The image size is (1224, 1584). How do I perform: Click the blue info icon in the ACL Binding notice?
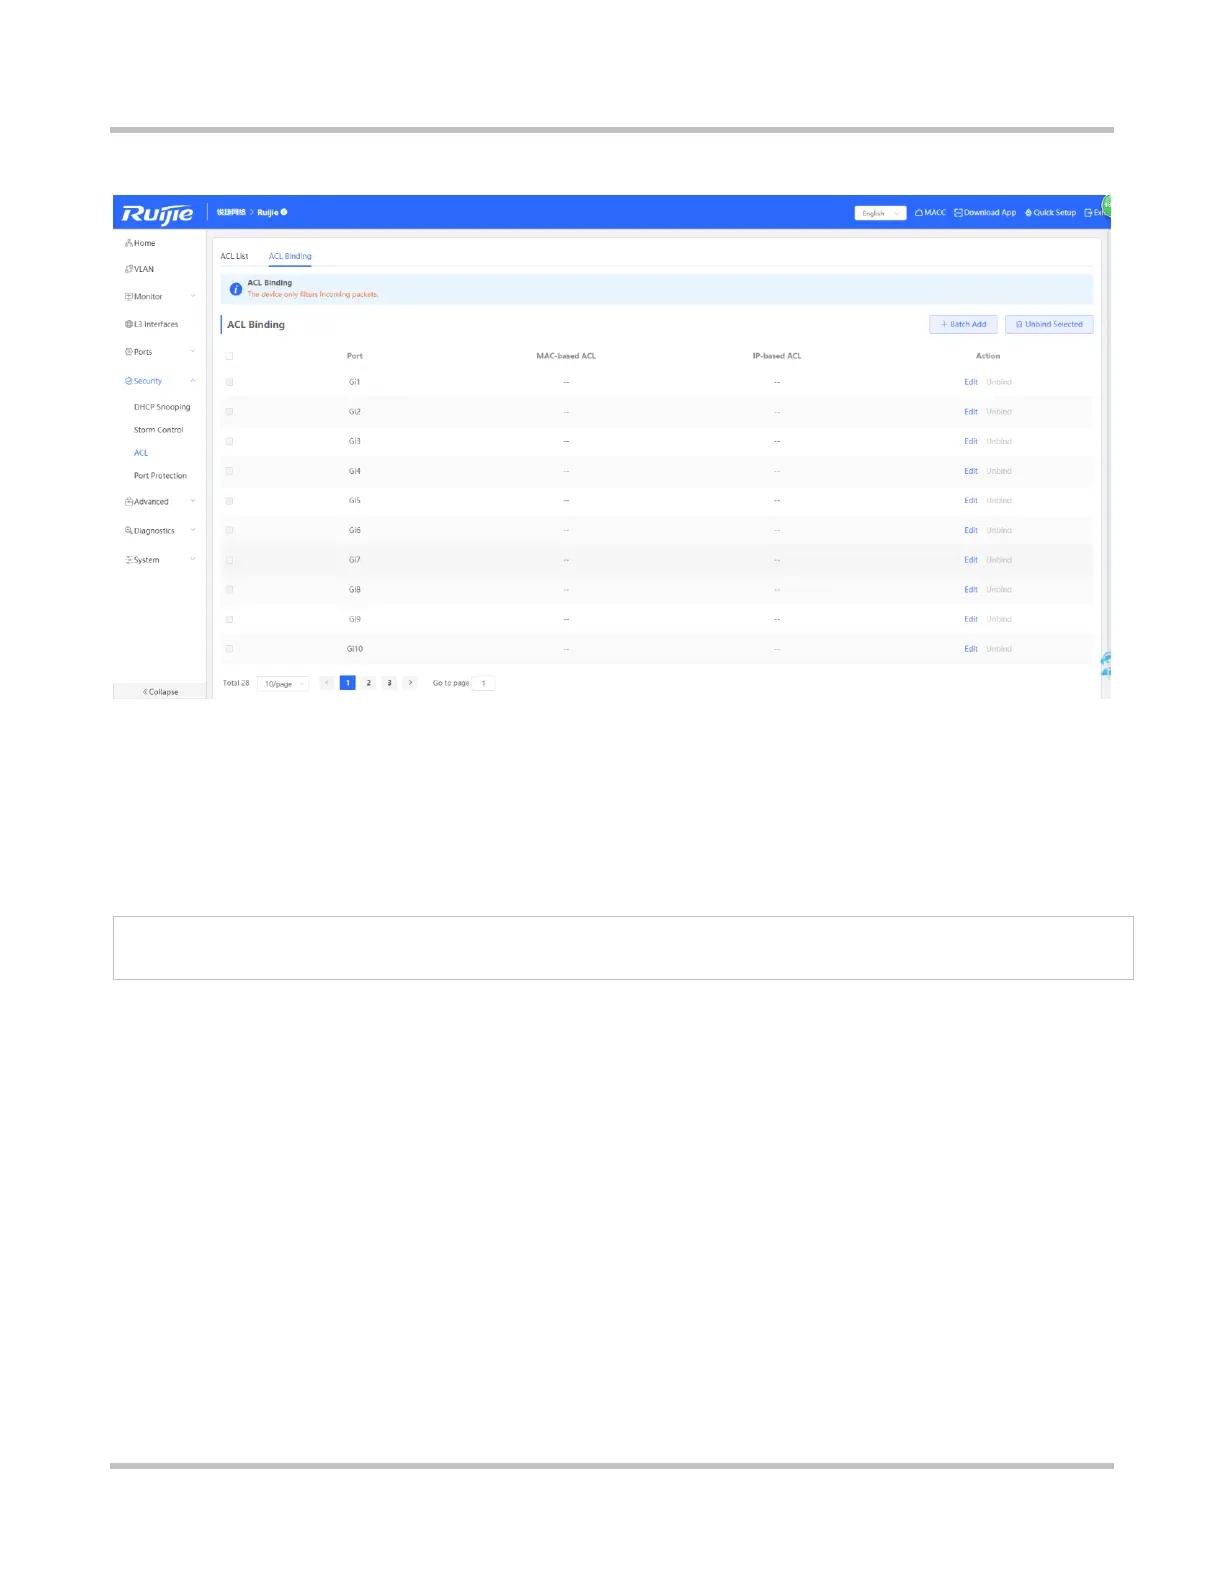point(236,289)
